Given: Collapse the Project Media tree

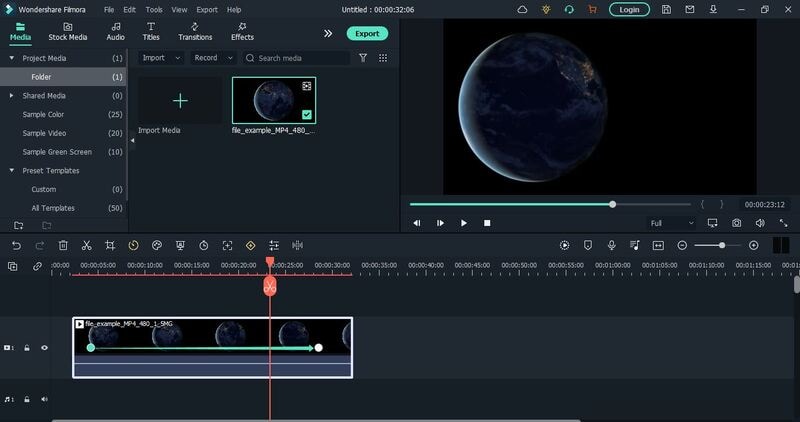Looking at the screenshot, I should point(12,58).
